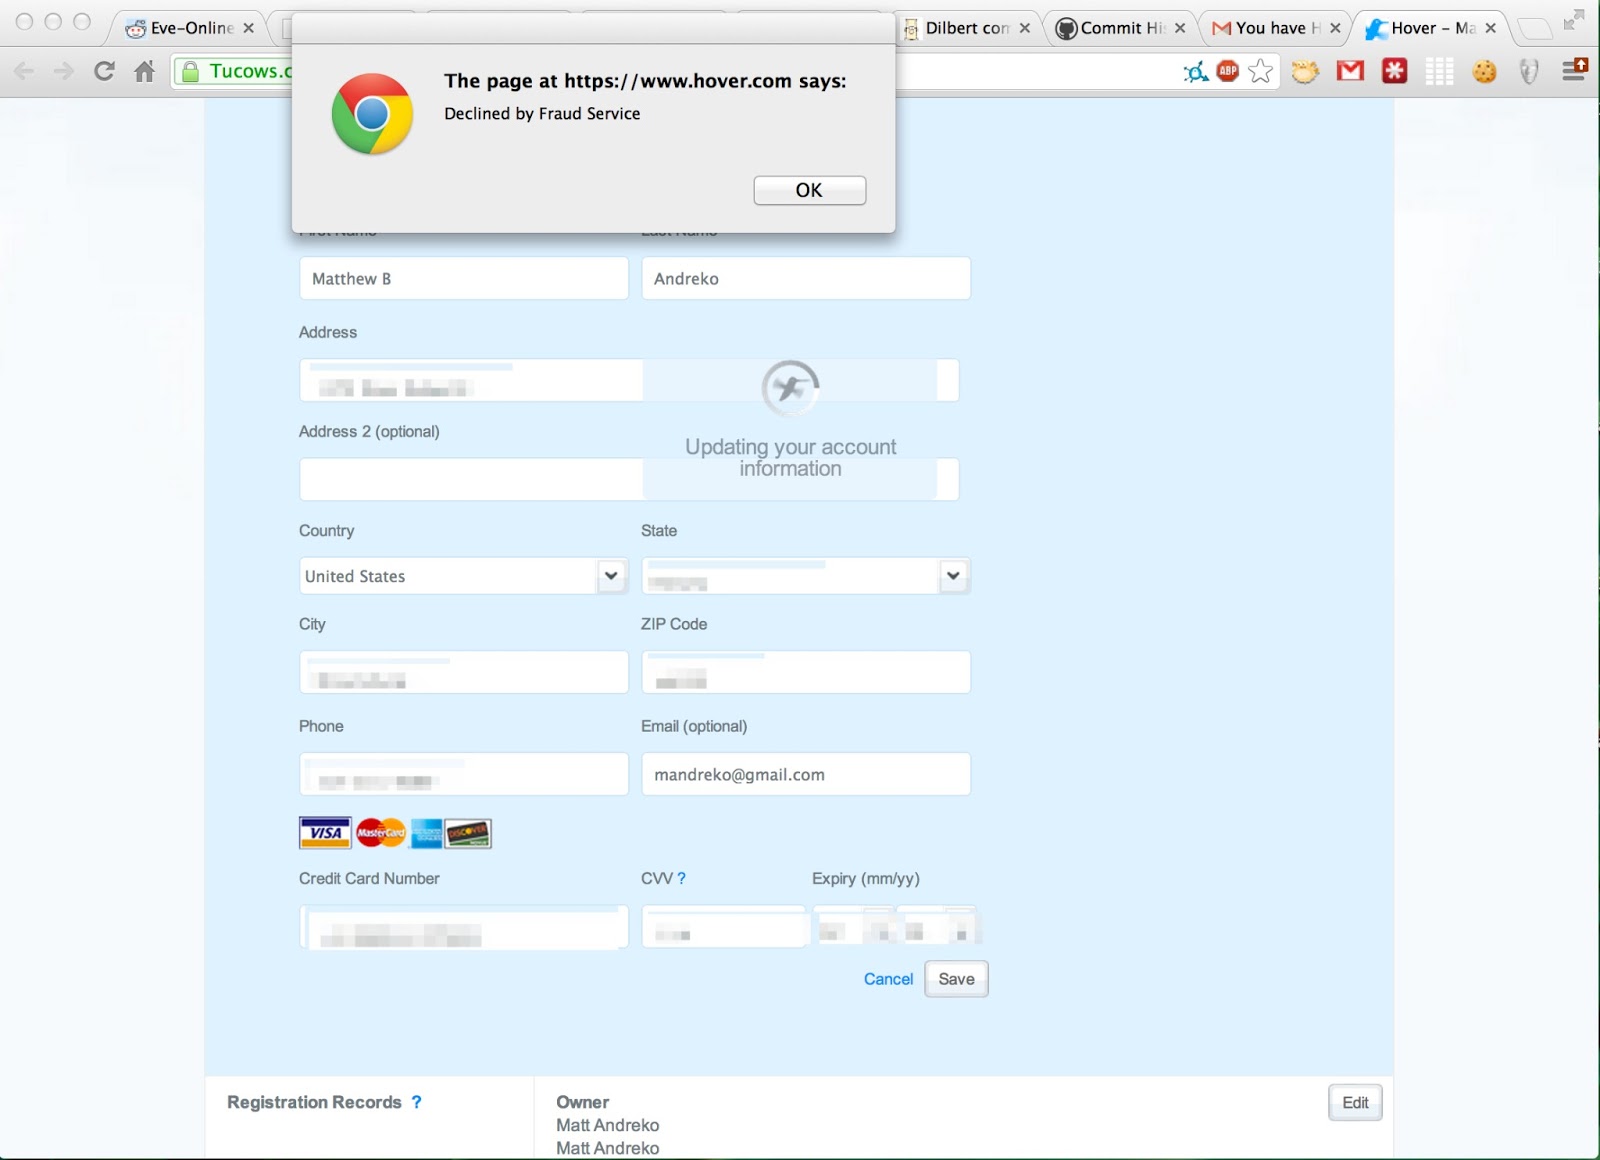The height and width of the screenshot is (1160, 1600).
Task: Click the Email field with mandreko@gmail.com
Action: (806, 774)
